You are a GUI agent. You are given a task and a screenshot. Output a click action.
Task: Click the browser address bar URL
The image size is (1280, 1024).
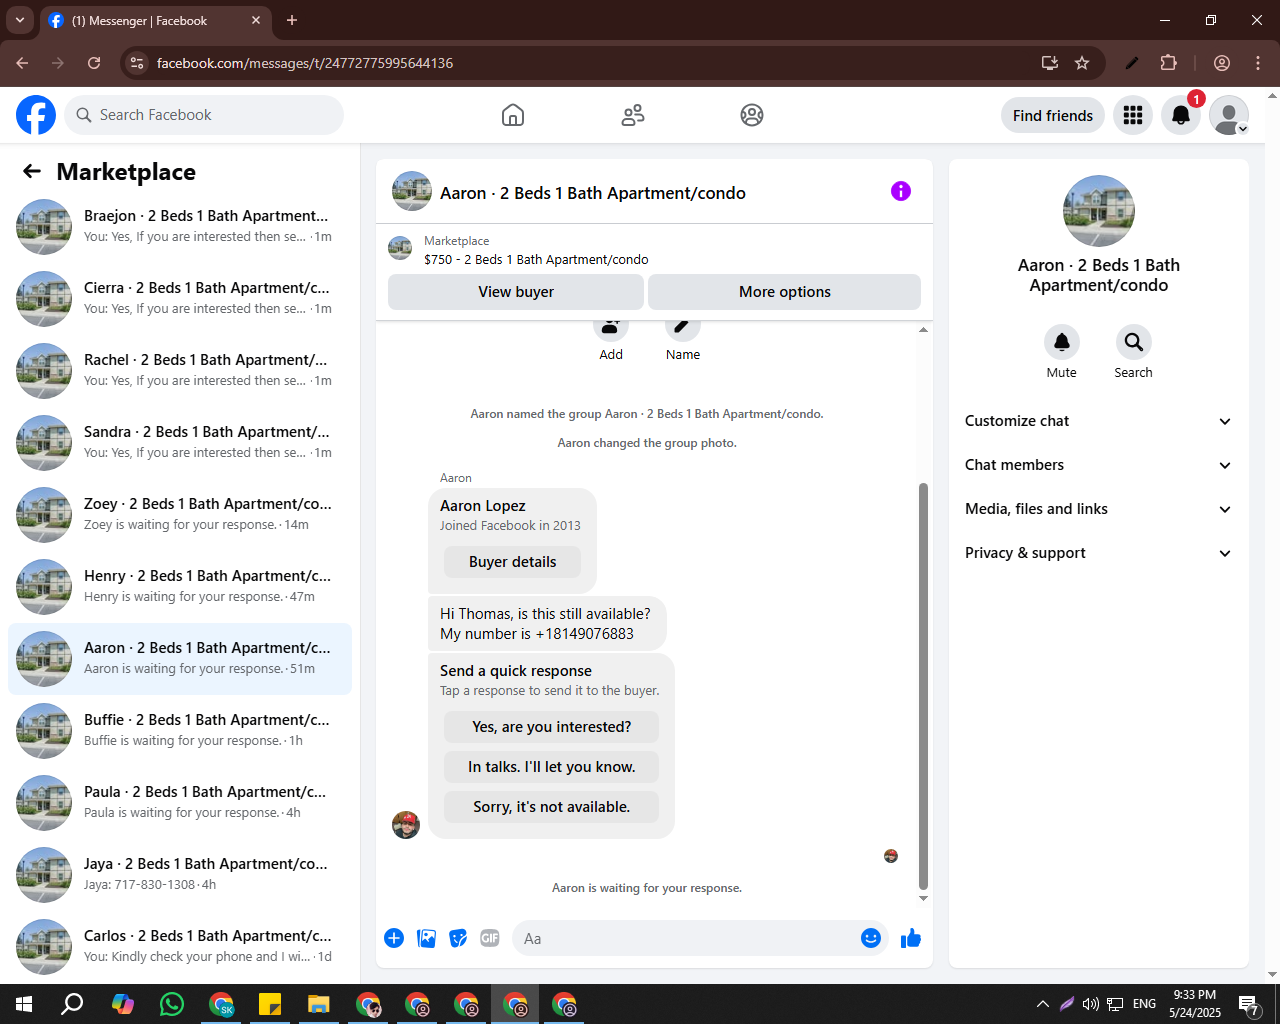coord(305,63)
